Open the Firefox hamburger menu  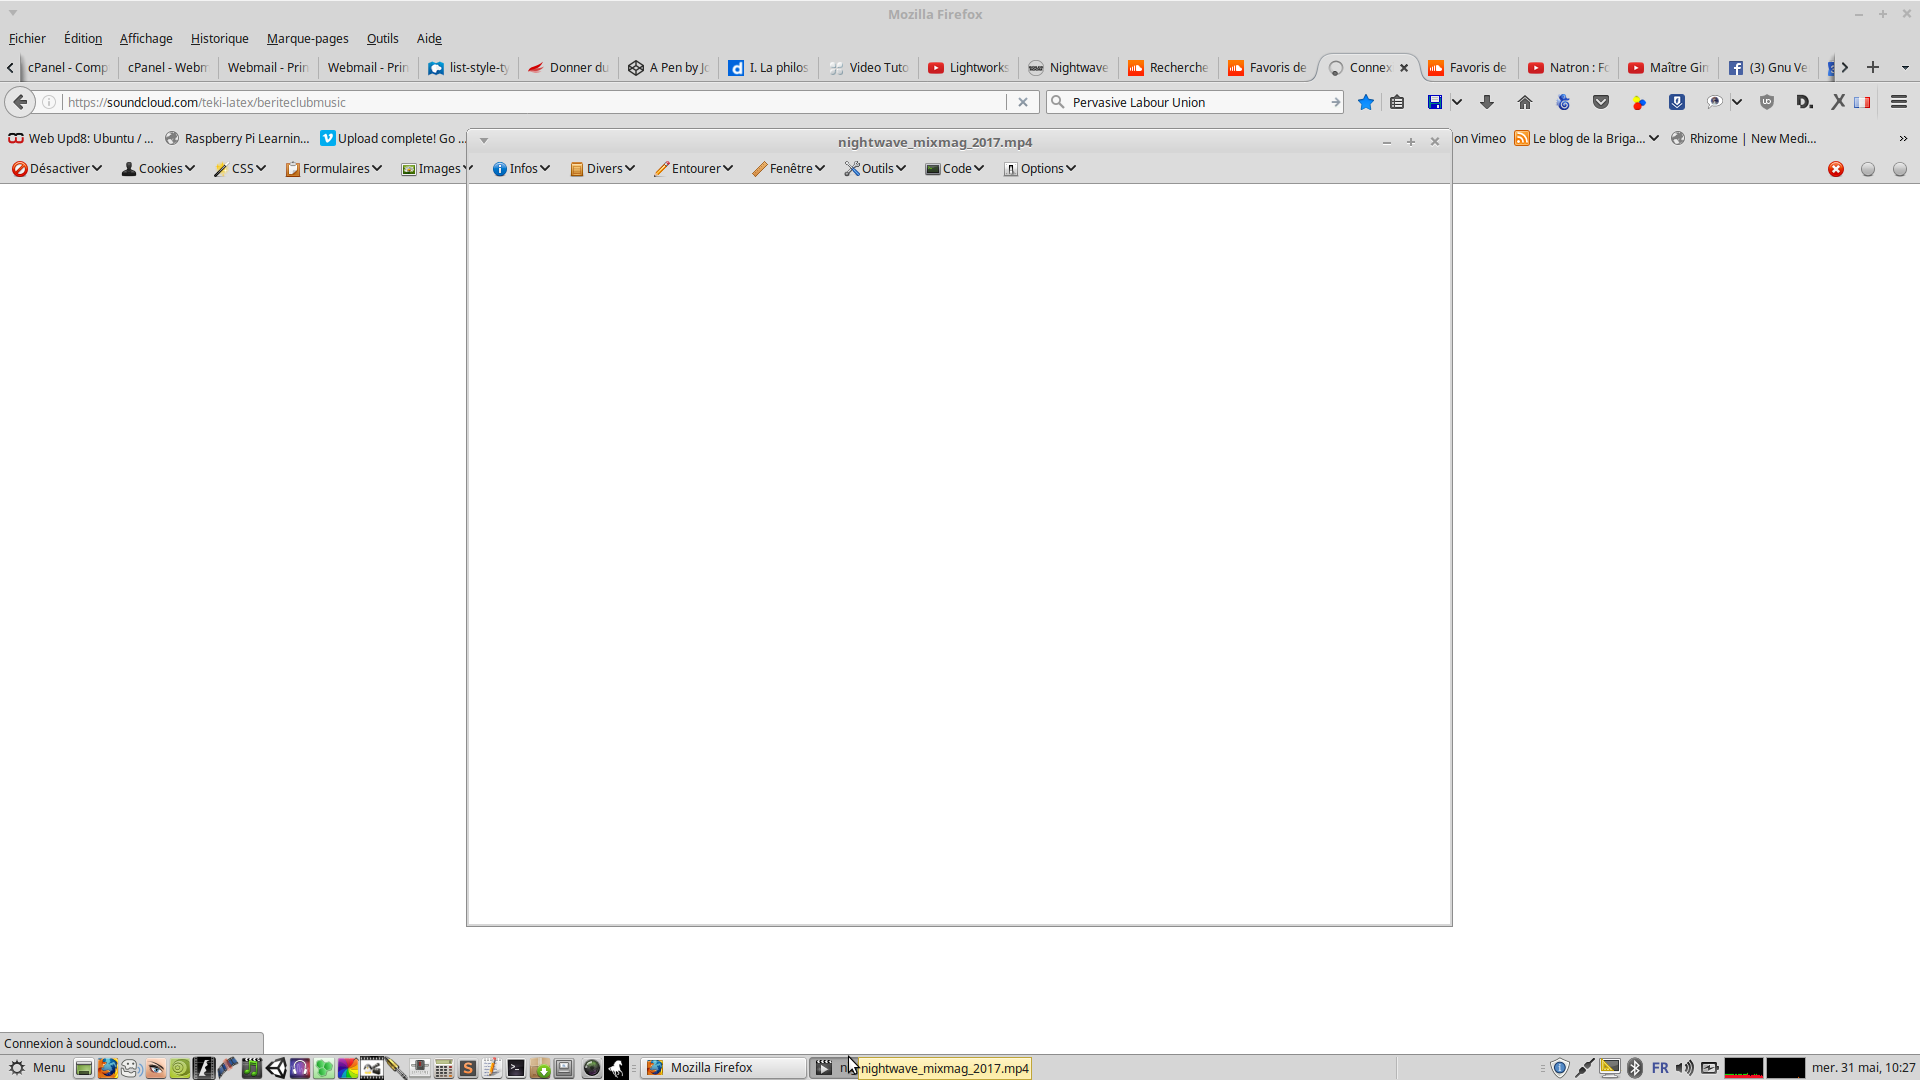[x=1899, y=102]
